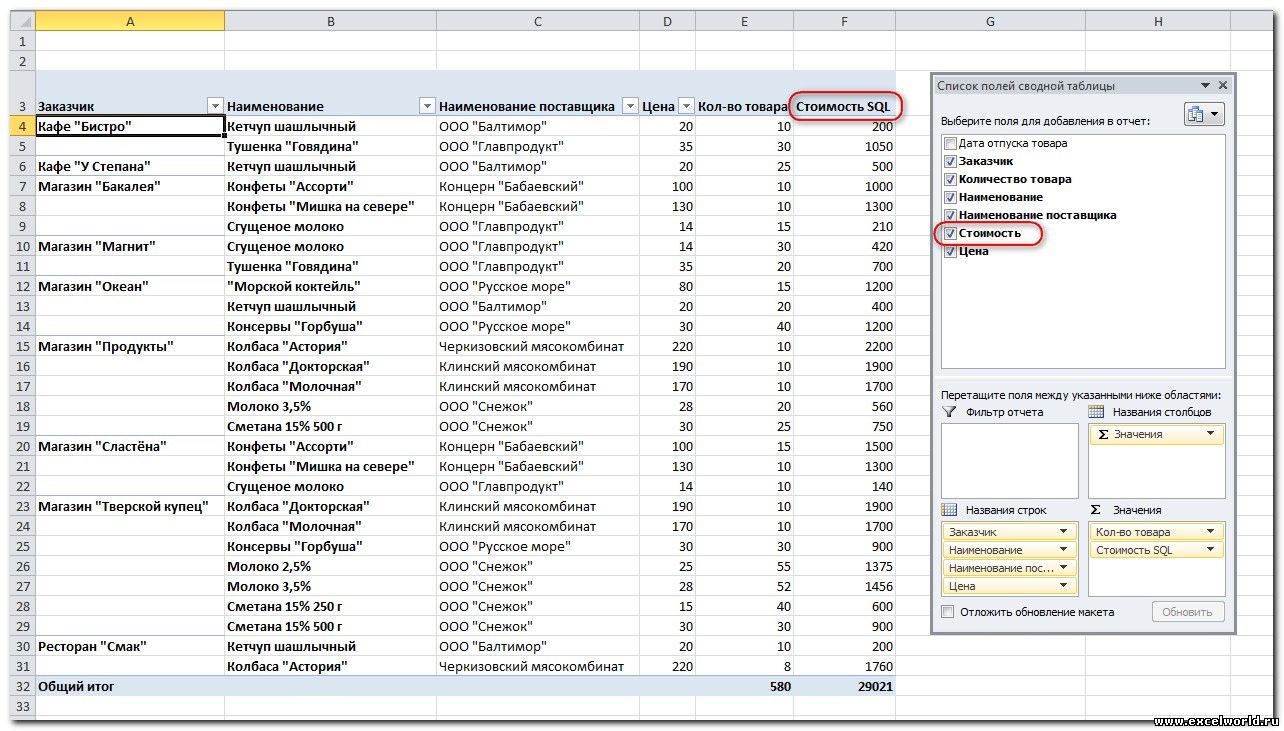
Task: Open dropdown of 'Значения' item in column labels
Action: 1211,434
